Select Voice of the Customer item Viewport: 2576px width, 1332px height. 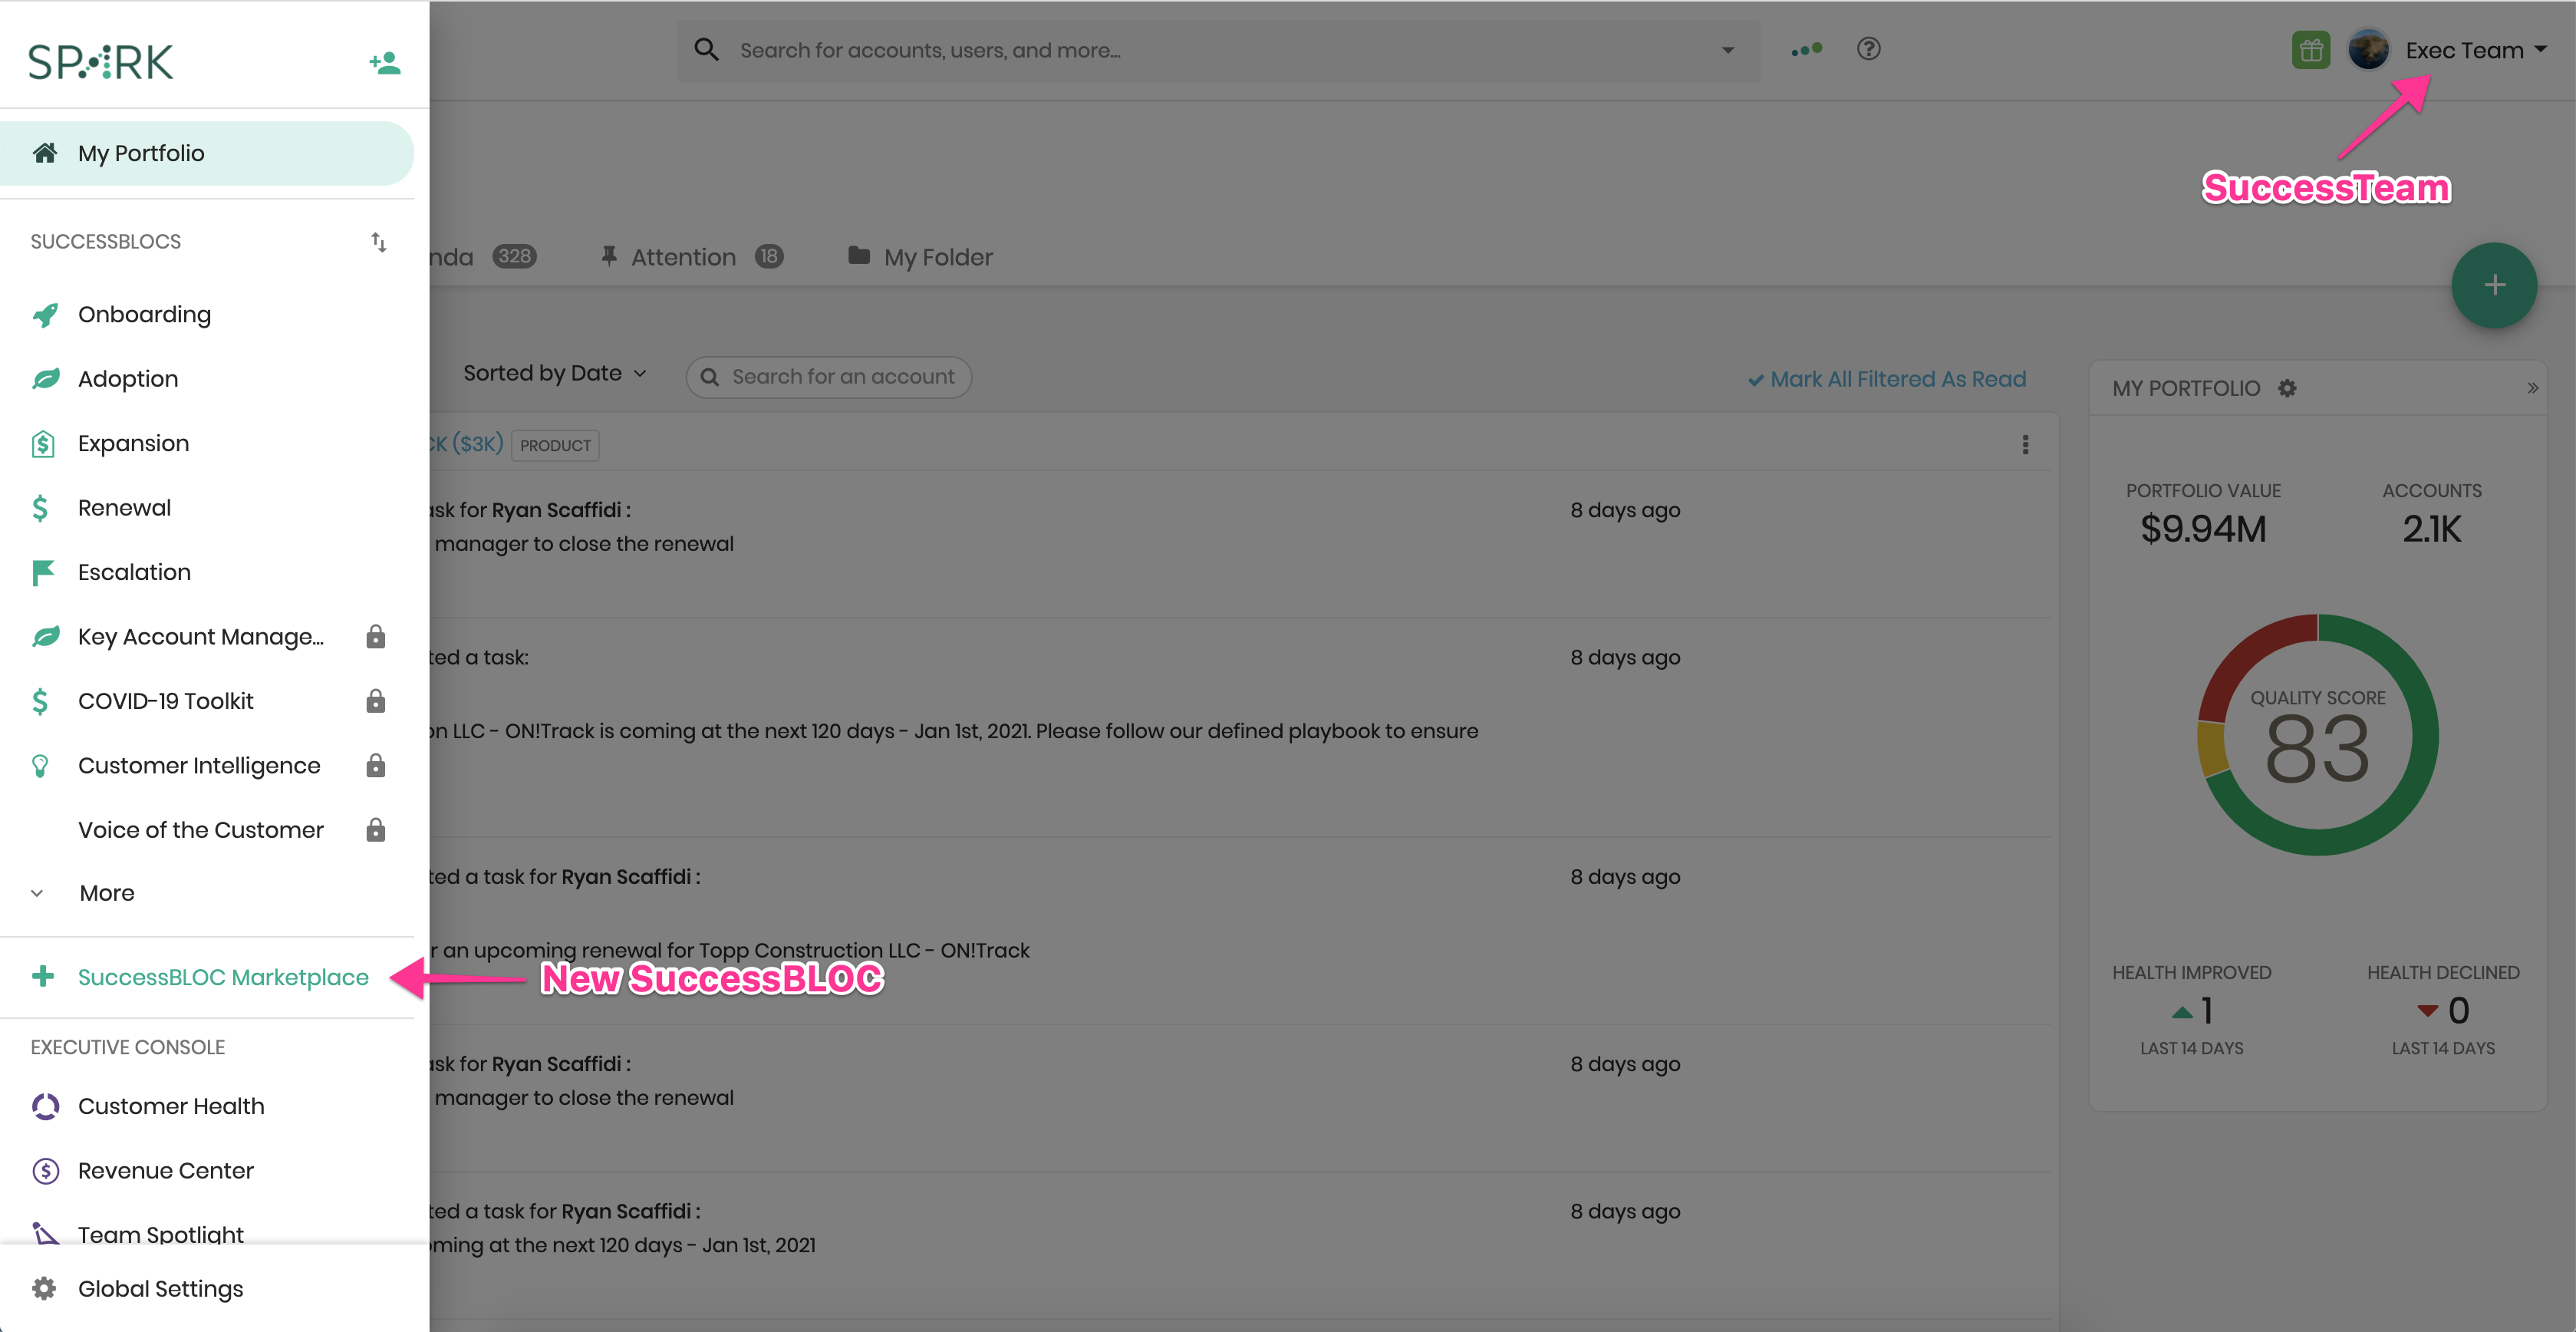tap(201, 830)
